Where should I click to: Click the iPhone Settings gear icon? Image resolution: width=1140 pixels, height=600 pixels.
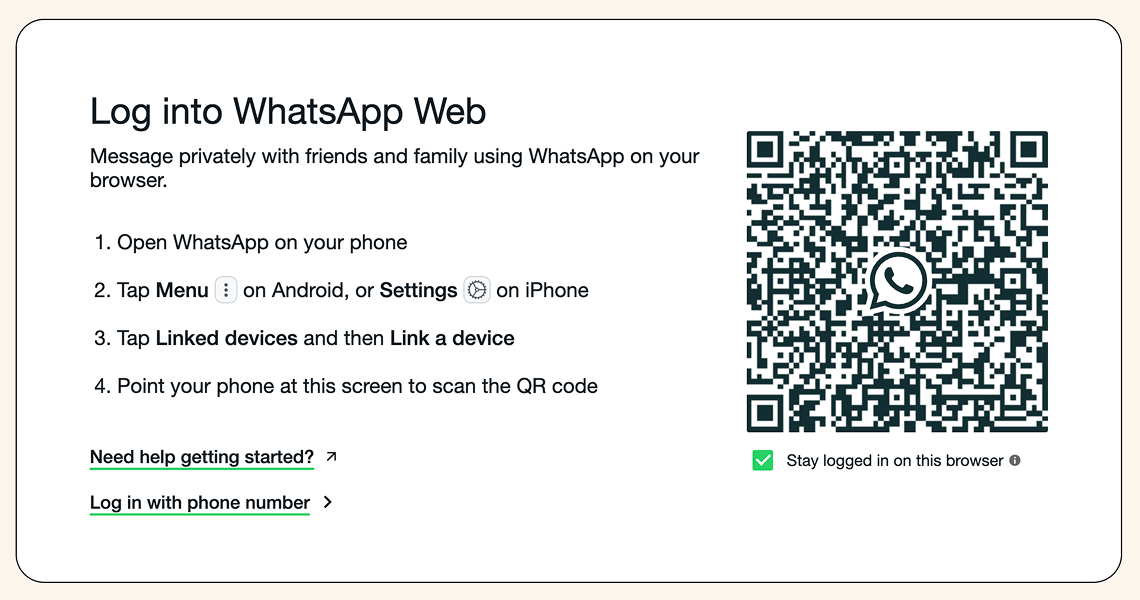(477, 290)
